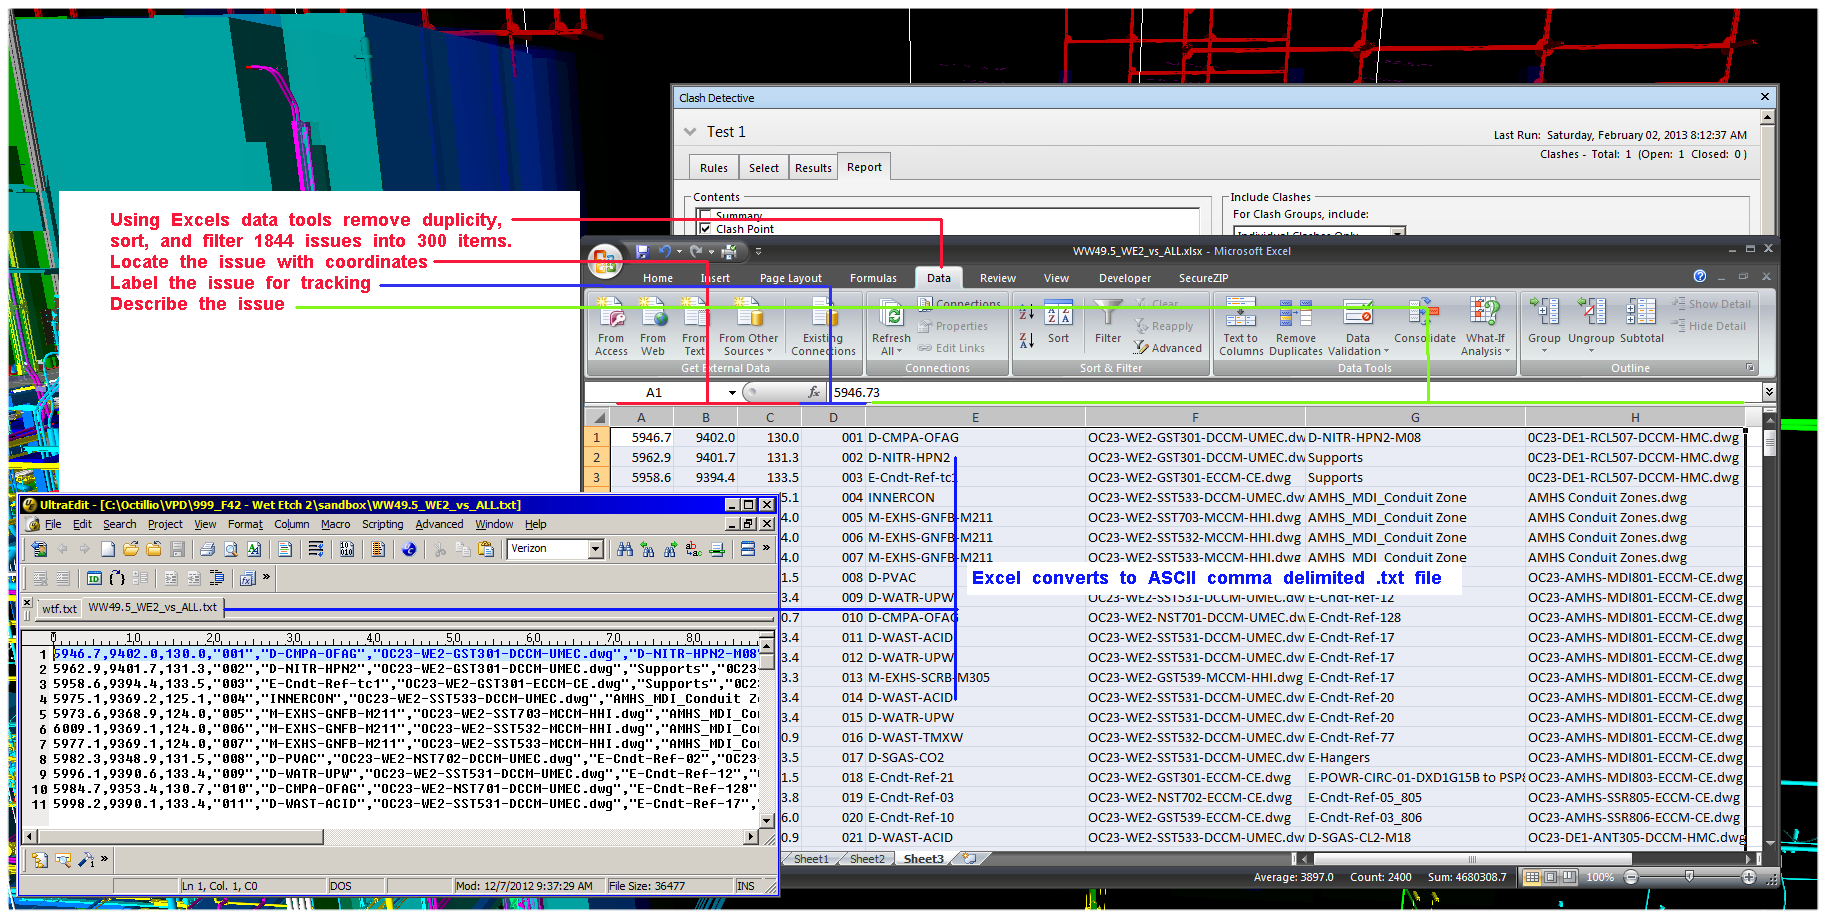Click the From Web import icon
The height and width of the screenshot is (918, 1830).
pyautogui.click(x=653, y=316)
